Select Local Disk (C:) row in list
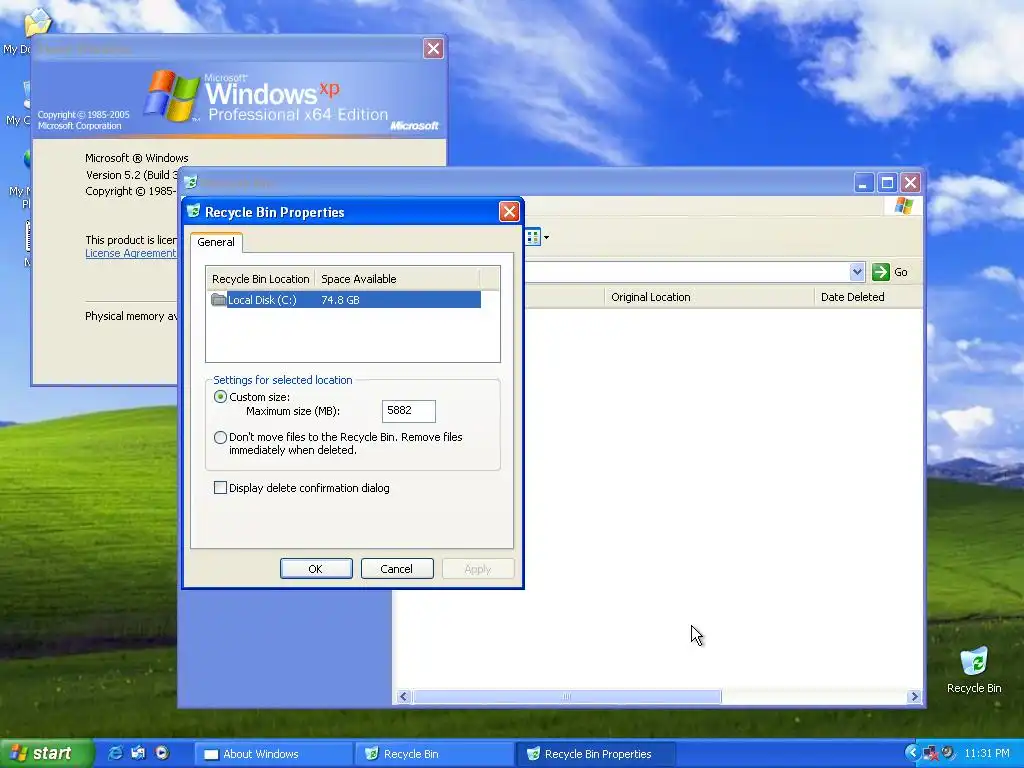The width and height of the screenshot is (1024, 768). point(346,300)
